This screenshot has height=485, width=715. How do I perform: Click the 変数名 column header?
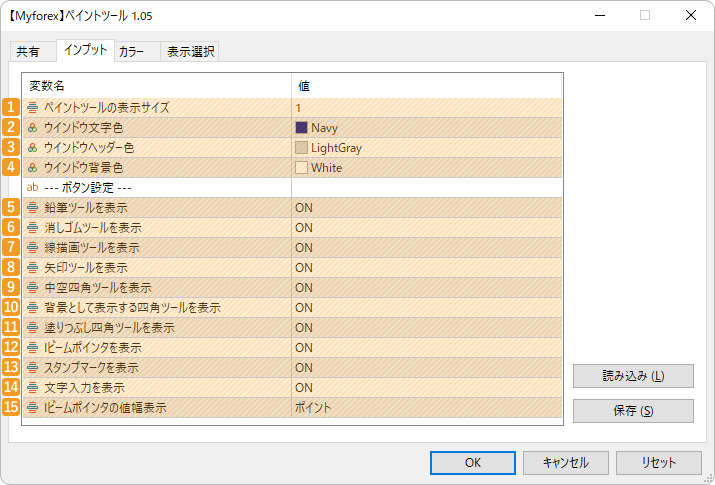pyautogui.click(x=157, y=86)
